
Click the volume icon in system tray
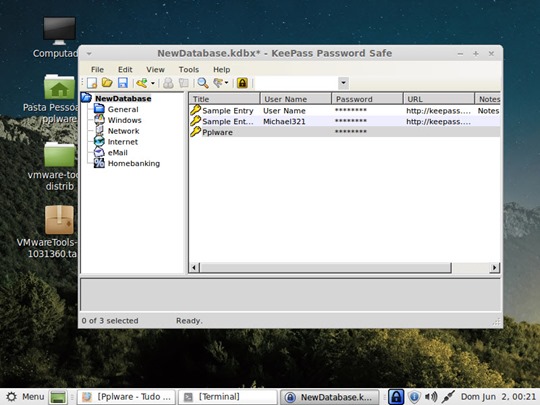pos(431,397)
